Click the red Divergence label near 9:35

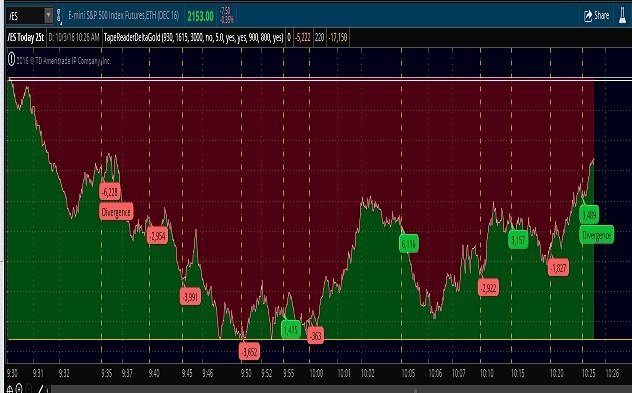(116, 212)
